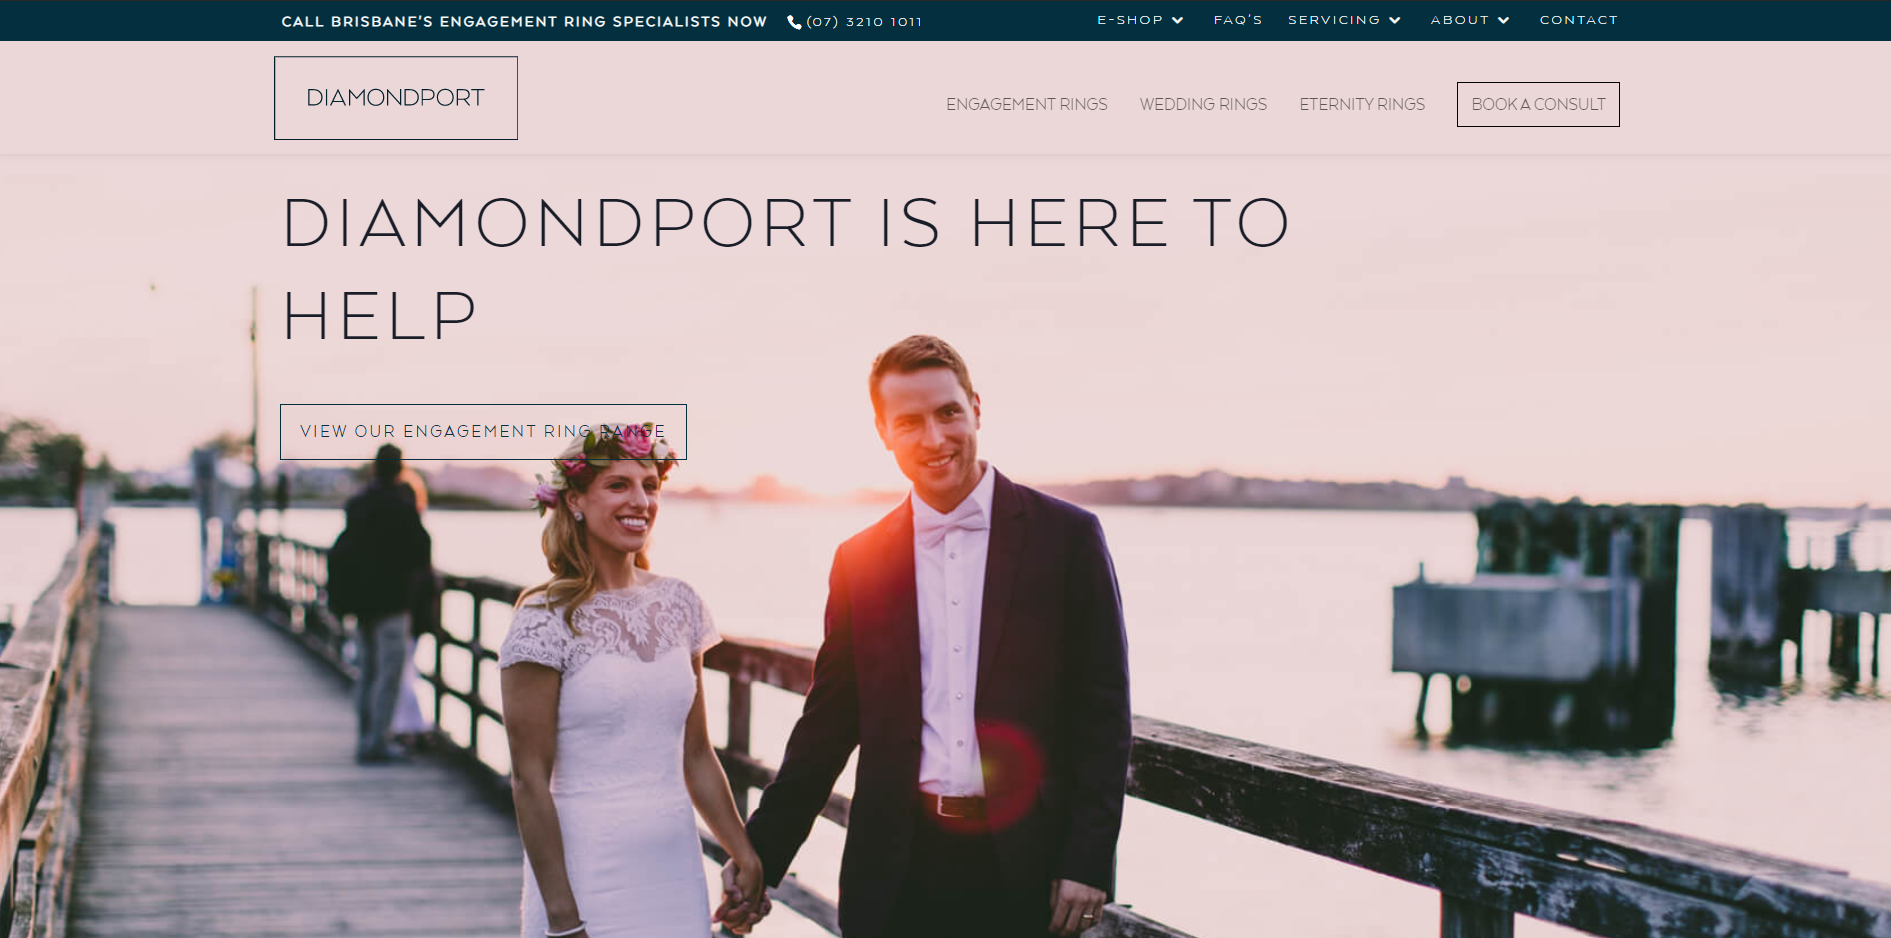Click View Our Engagement Ring Range button
This screenshot has width=1891, height=938.
pyautogui.click(x=483, y=432)
